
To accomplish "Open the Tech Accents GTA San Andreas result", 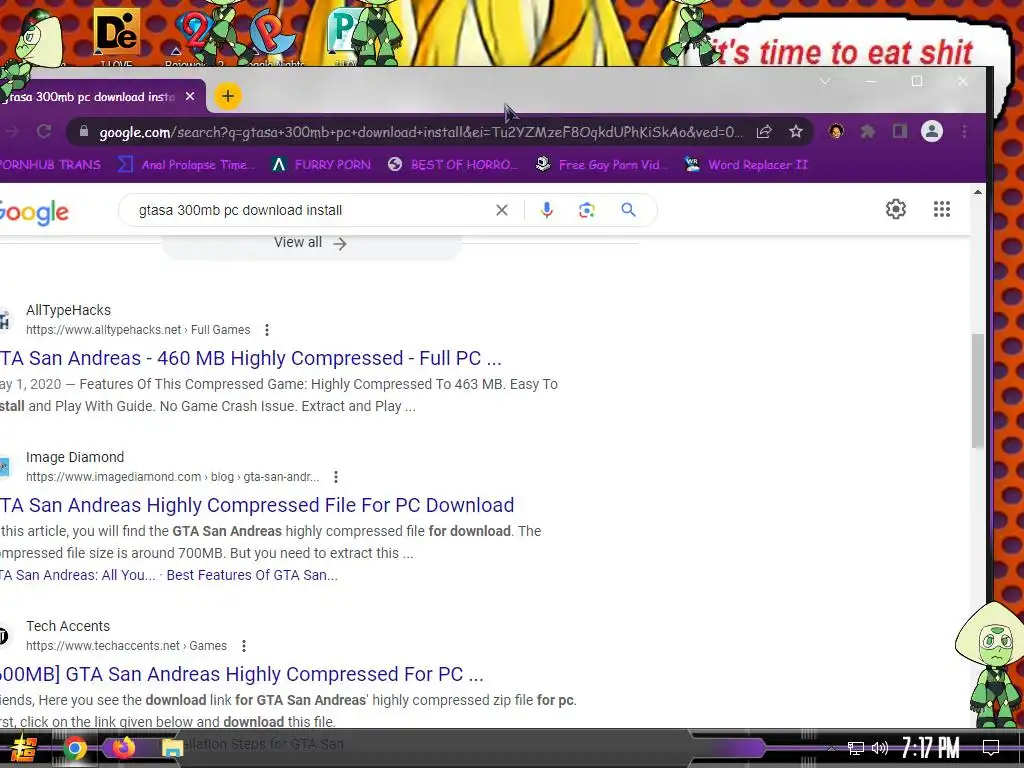I will [242, 674].
